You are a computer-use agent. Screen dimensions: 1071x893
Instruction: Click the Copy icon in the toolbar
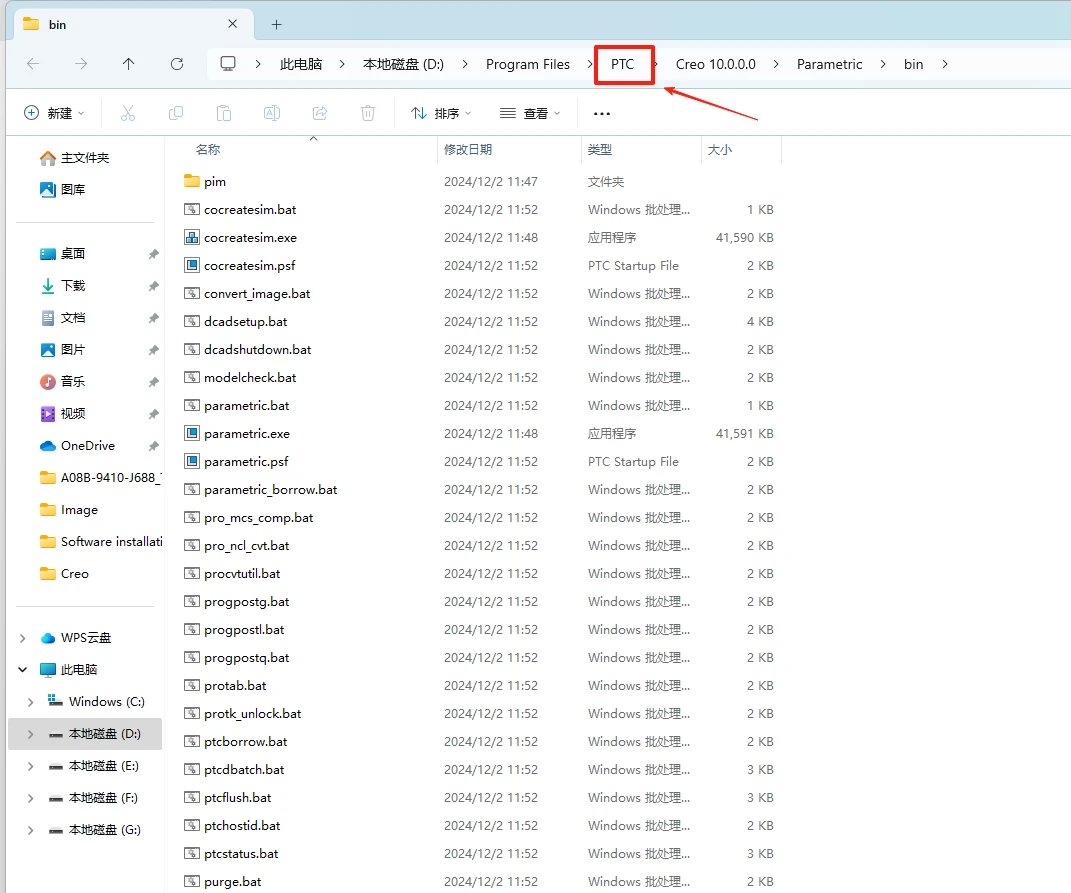point(175,112)
